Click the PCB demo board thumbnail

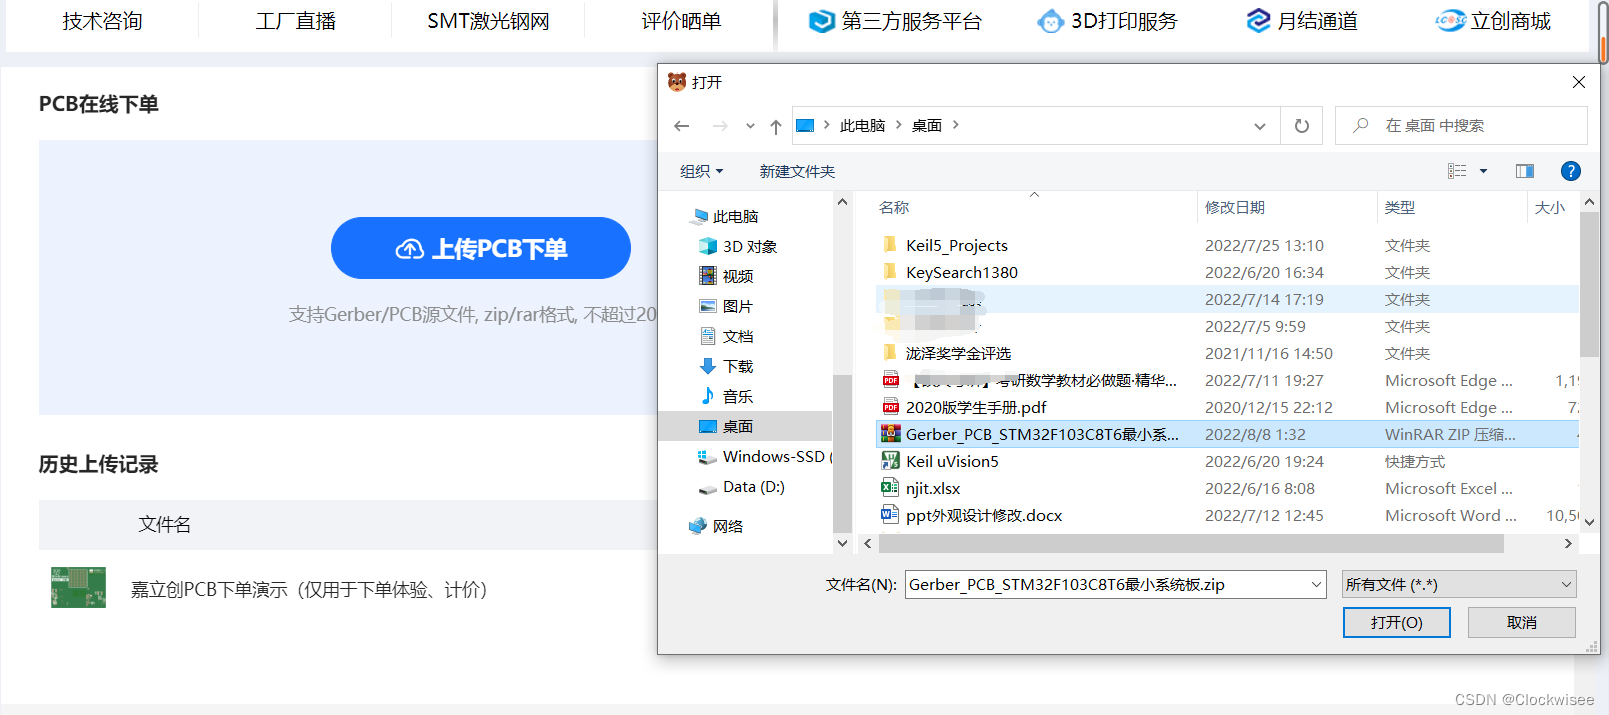pyautogui.click(x=78, y=588)
